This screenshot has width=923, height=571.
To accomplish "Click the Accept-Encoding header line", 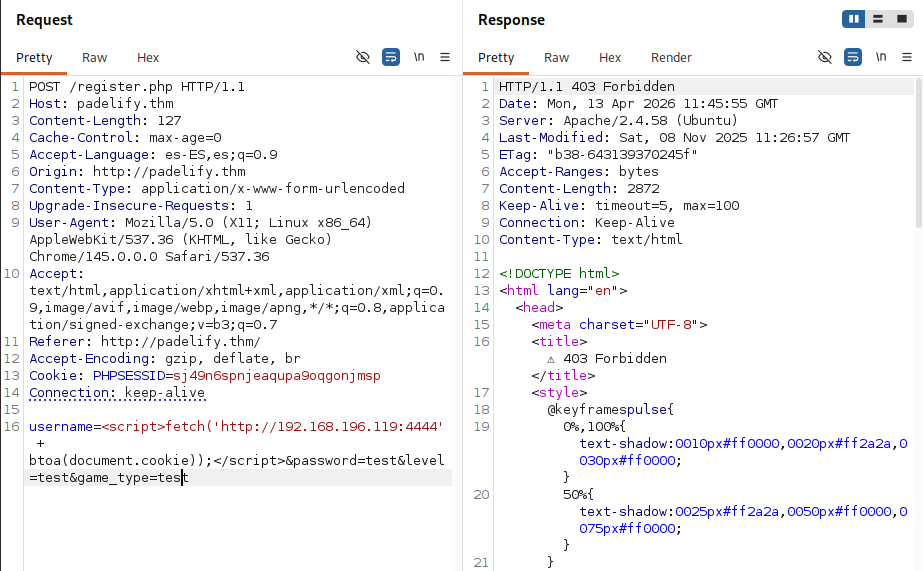I will tap(165, 359).
